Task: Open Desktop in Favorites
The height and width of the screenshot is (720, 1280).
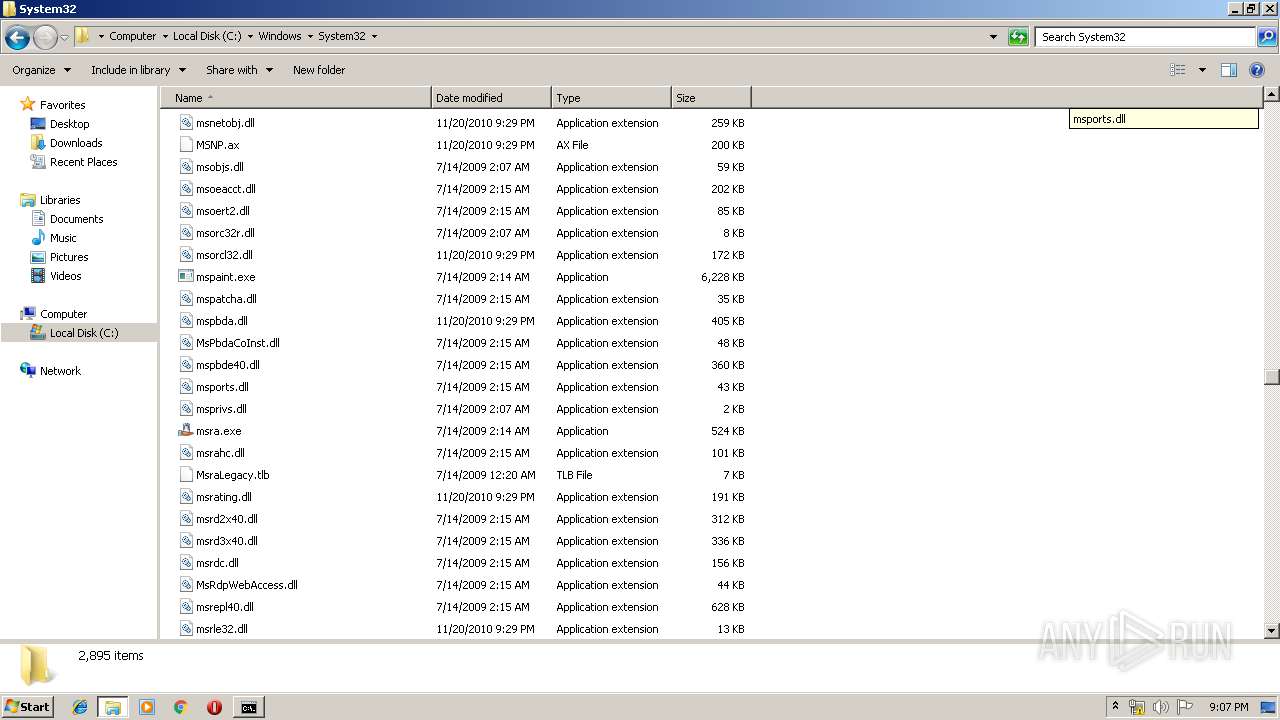Action: click(69, 124)
